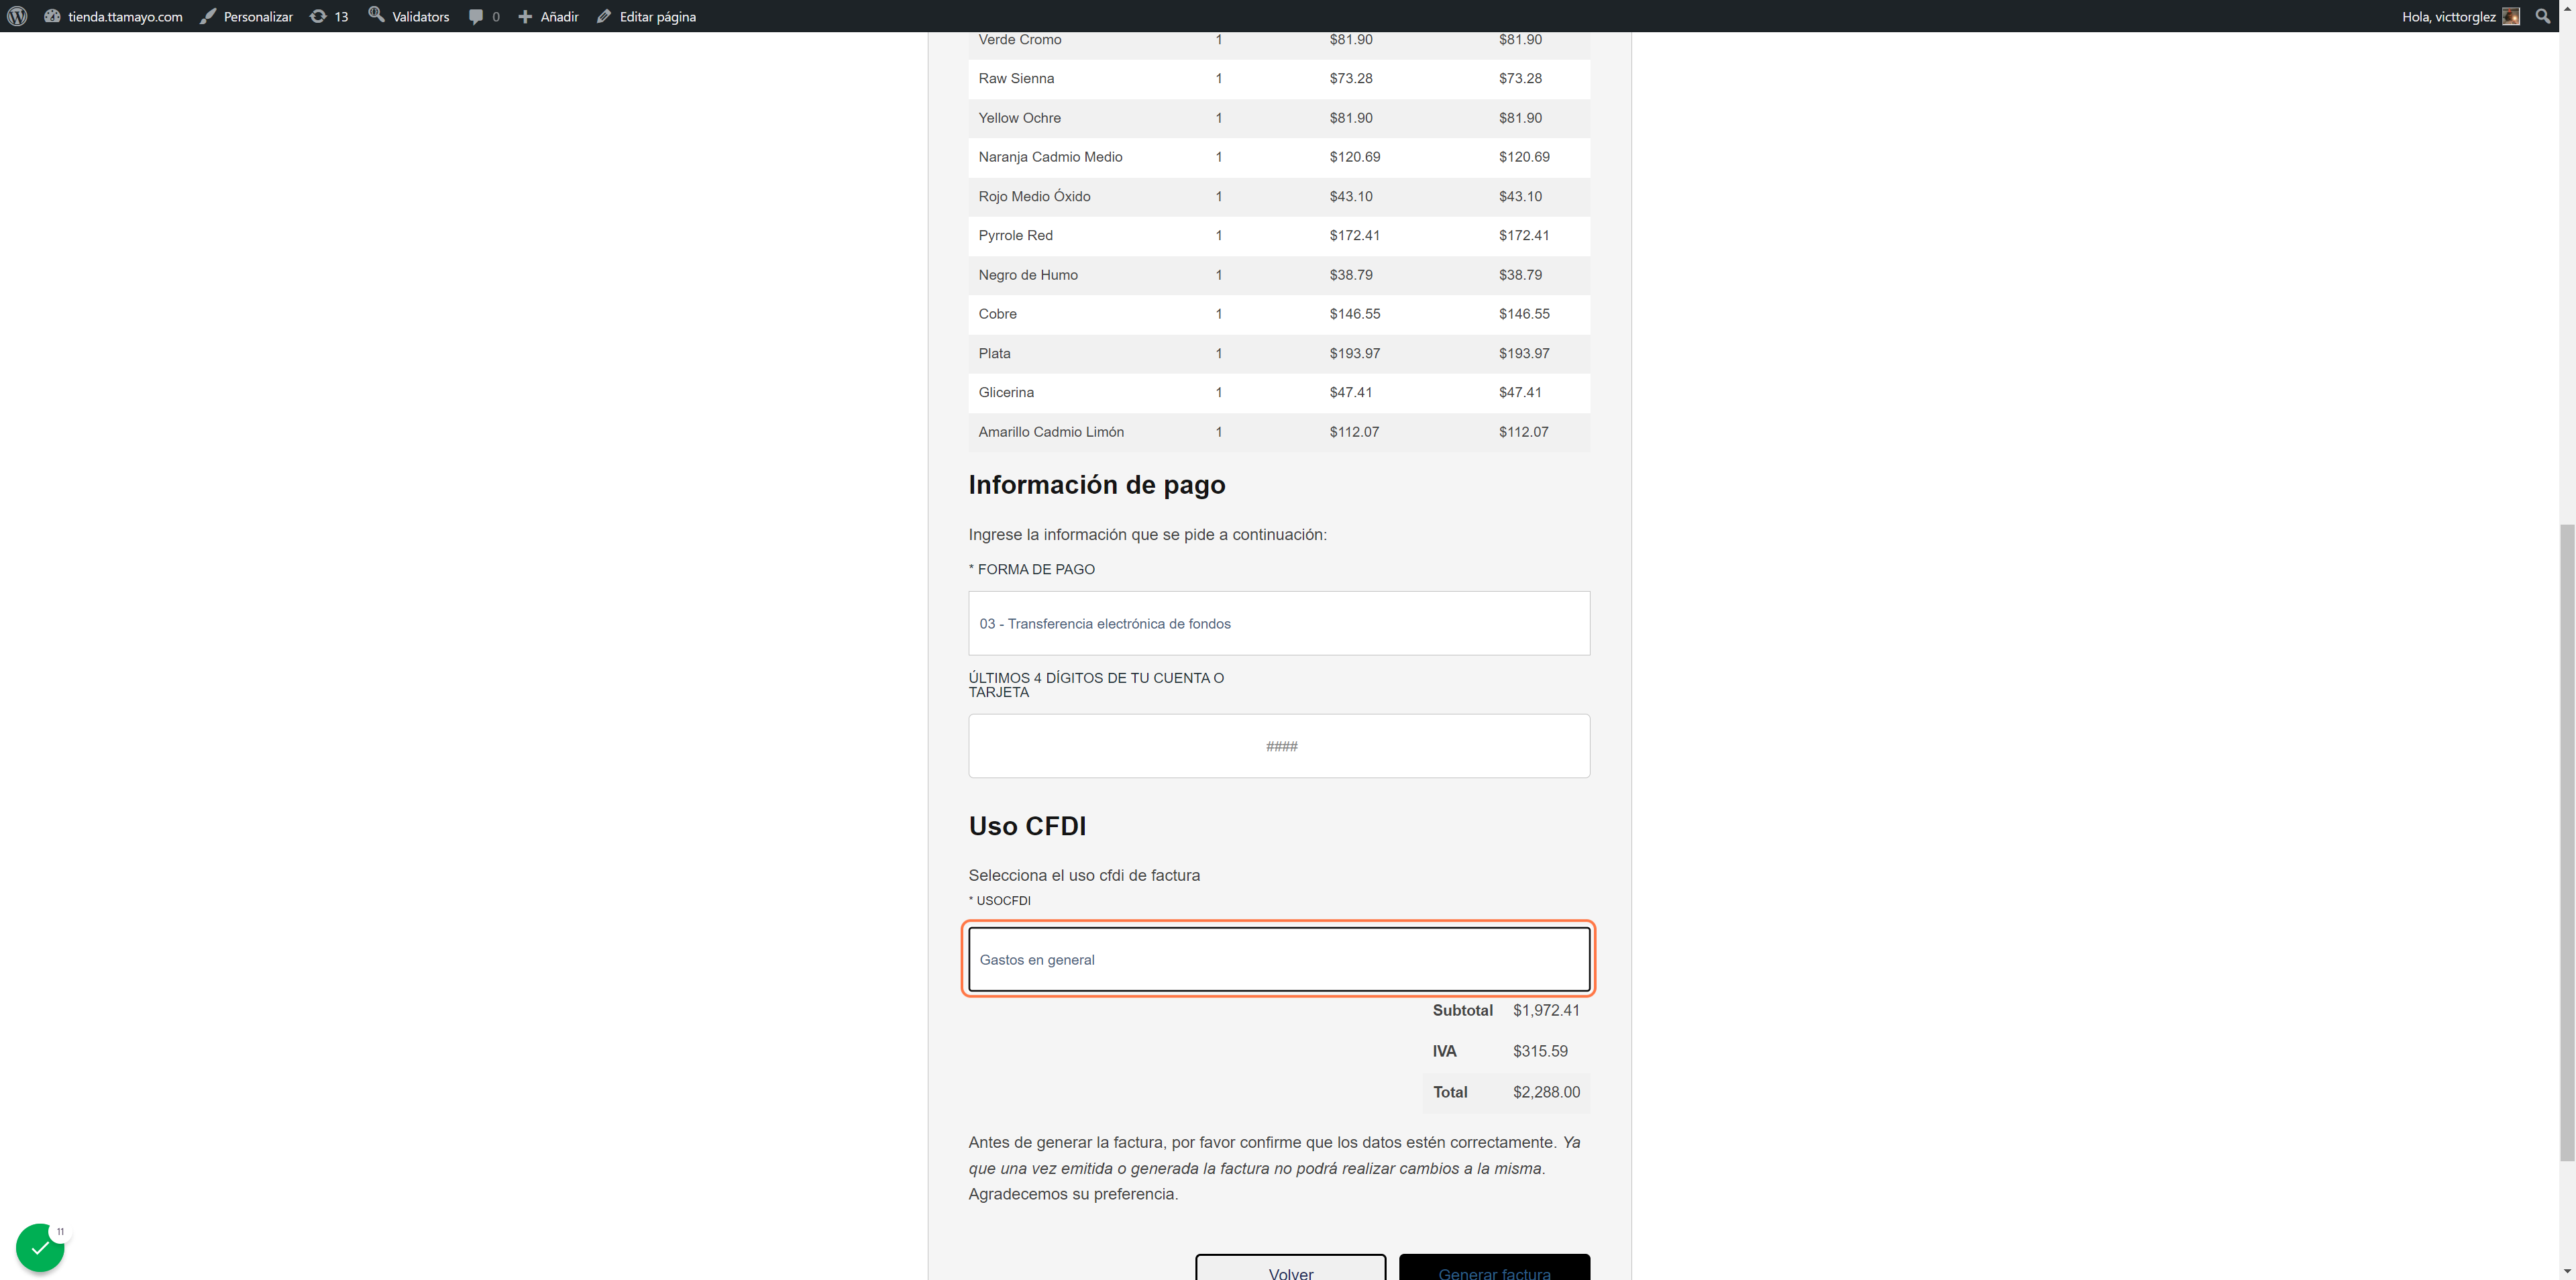
Task: Open the Añadir new content menu
Action: coord(548,16)
